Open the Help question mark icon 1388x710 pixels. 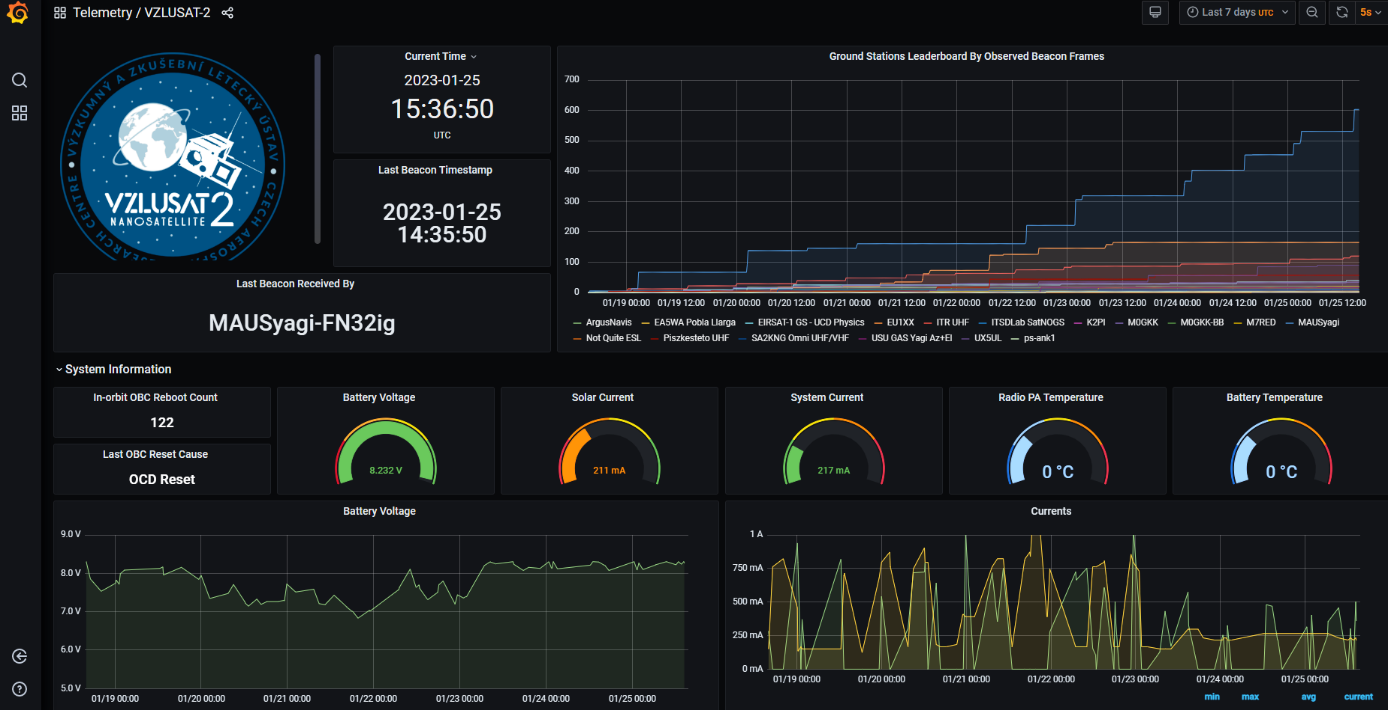[x=19, y=689]
